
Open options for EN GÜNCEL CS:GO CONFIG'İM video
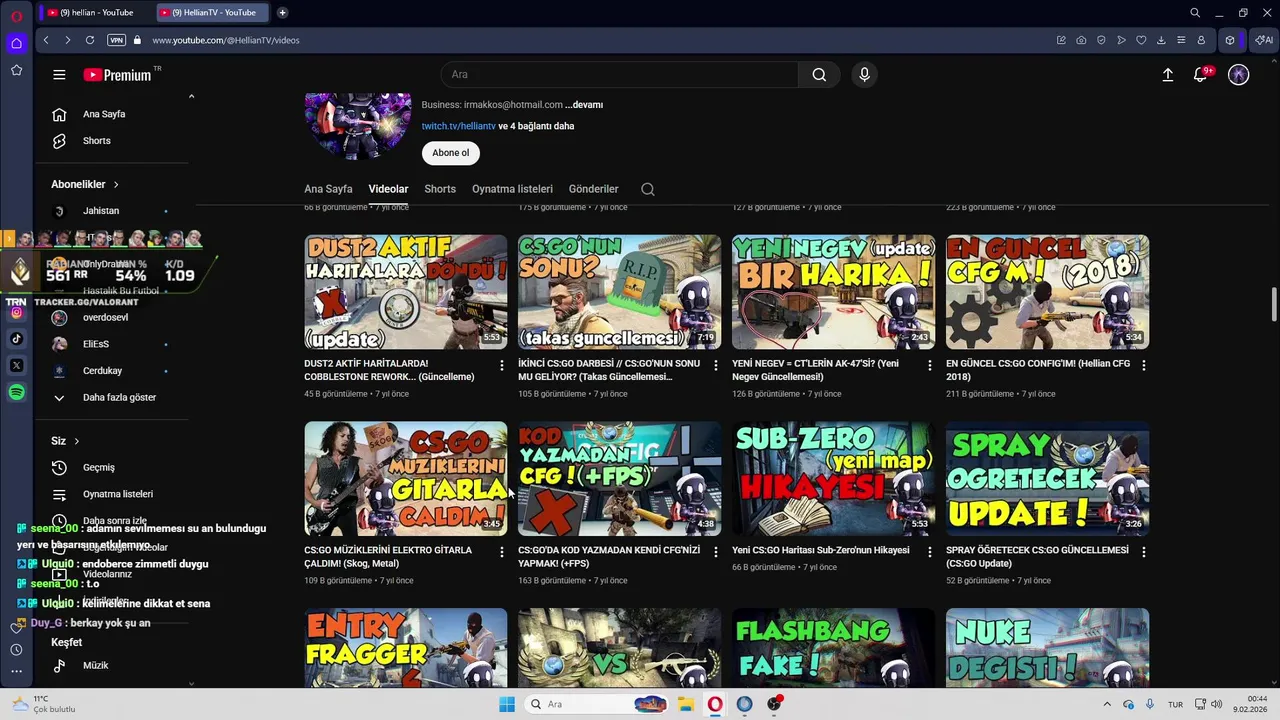click(1144, 365)
